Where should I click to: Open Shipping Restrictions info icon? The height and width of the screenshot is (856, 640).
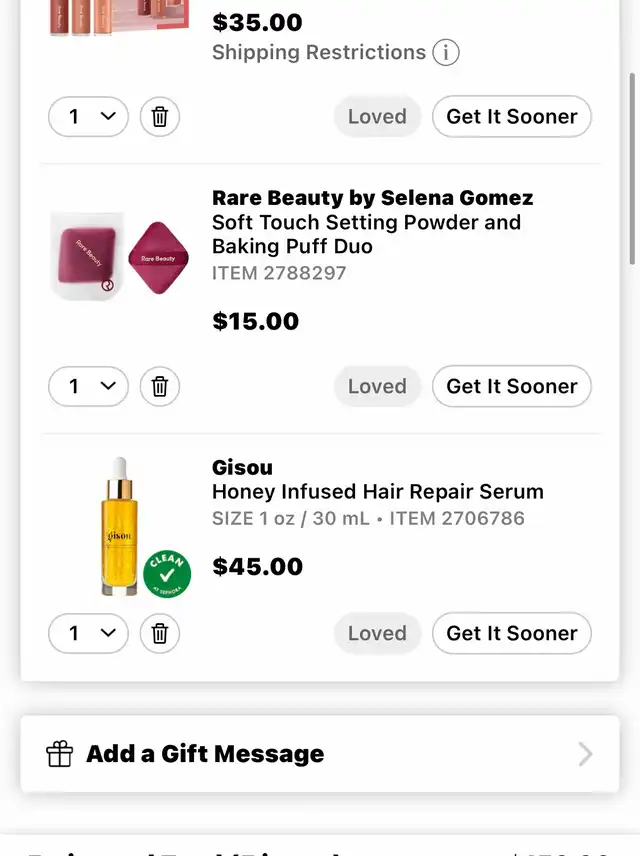click(x=446, y=52)
